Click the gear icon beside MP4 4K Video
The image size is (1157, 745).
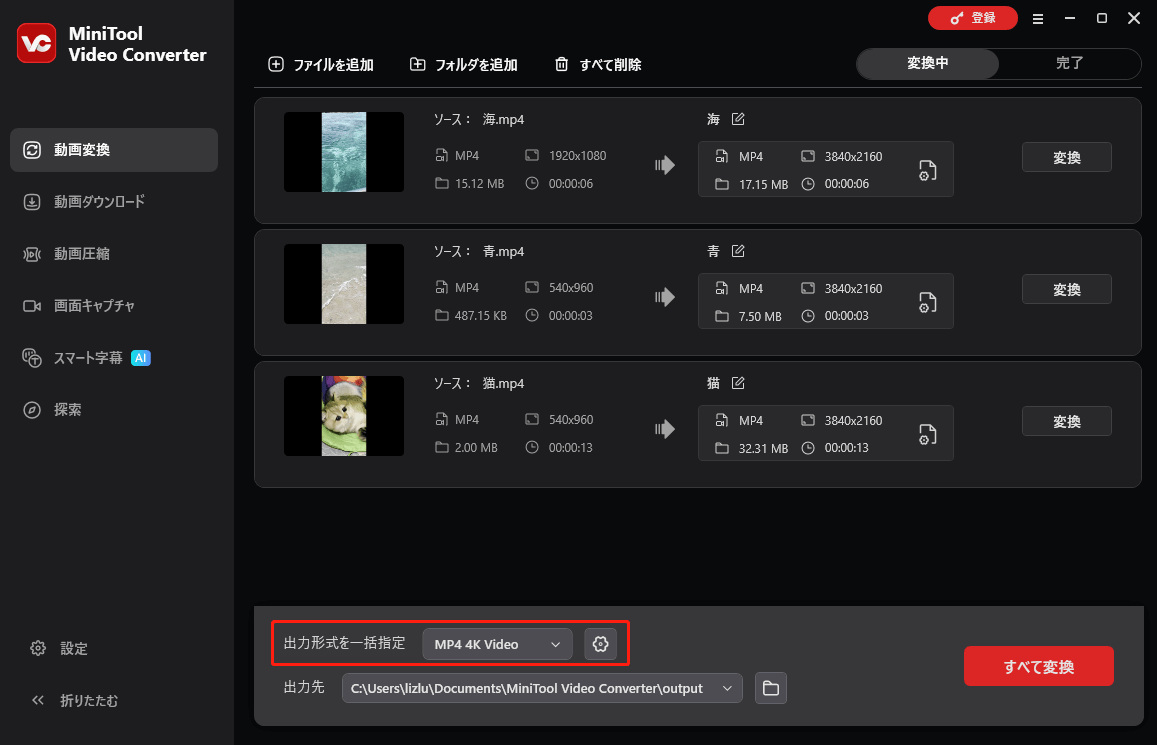pyautogui.click(x=600, y=644)
